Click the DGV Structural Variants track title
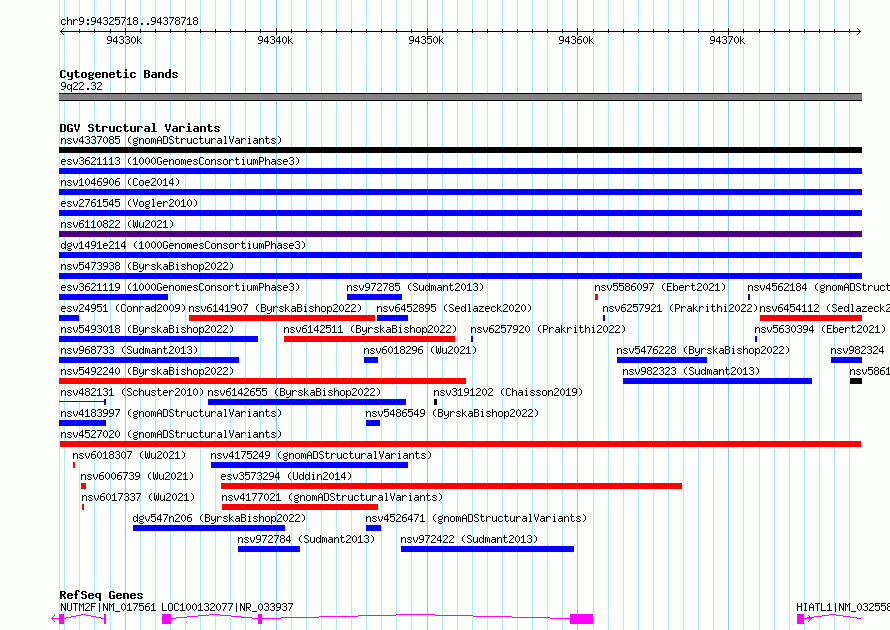The height and width of the screenshot is (630, 890). coord(139,128)
